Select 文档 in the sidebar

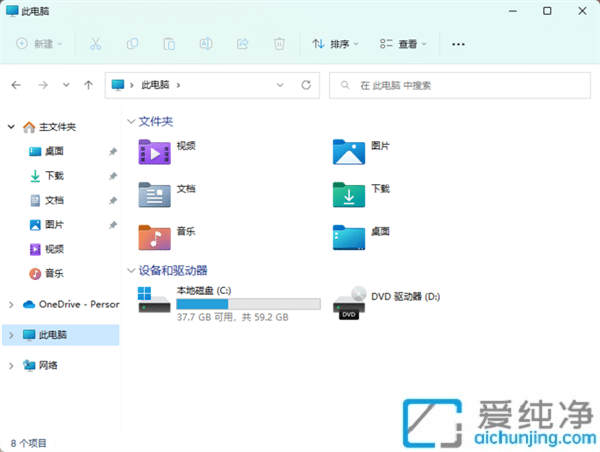[x=54, y=200]
